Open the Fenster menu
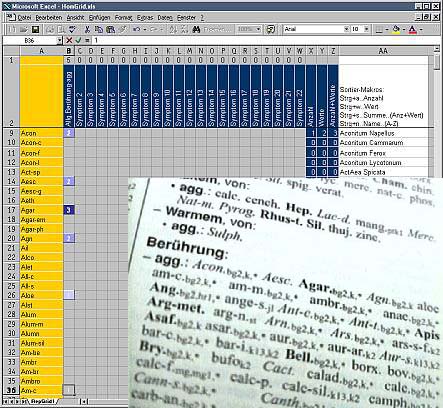The width and height of the screenshot is (443, 408). [186, 17]
